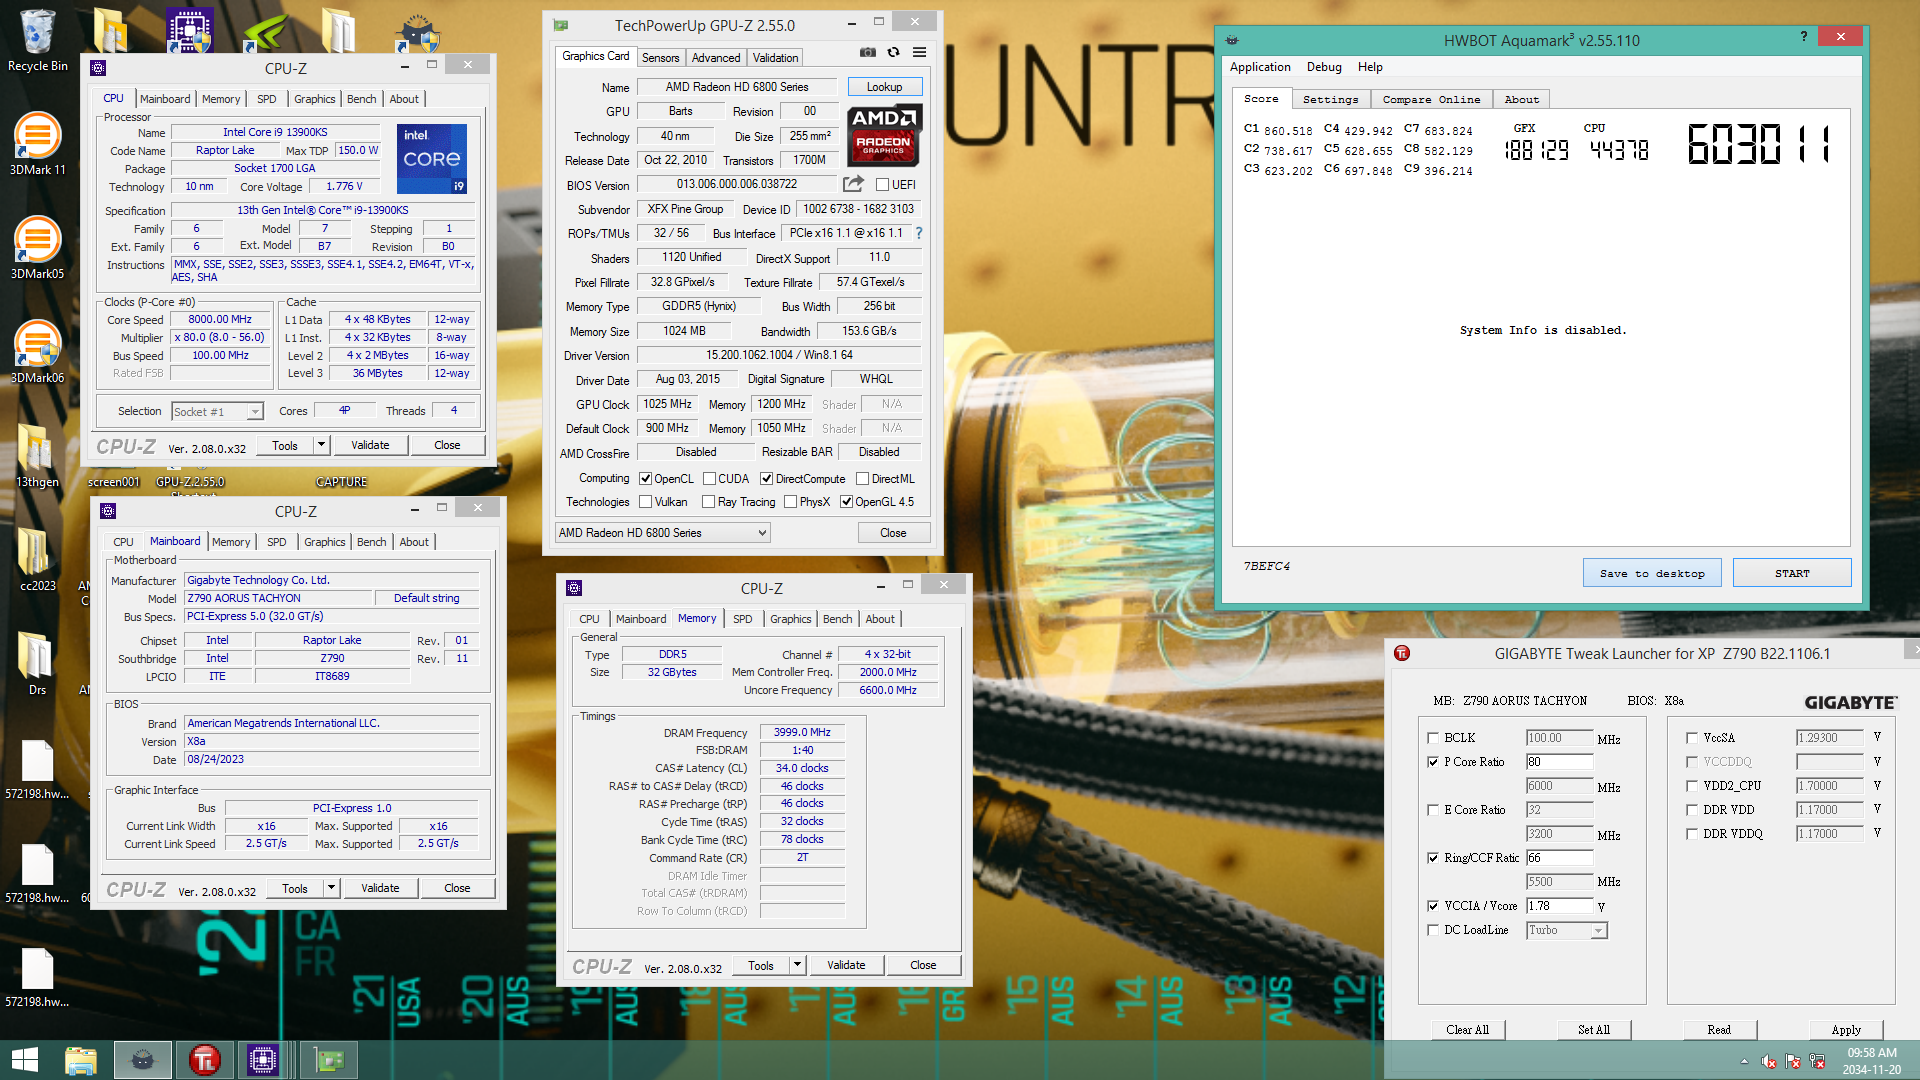Open the Application menu in Aquamark
Image resolution: width=1920 pixels, height=1080 pixels.
(1260, 67)
